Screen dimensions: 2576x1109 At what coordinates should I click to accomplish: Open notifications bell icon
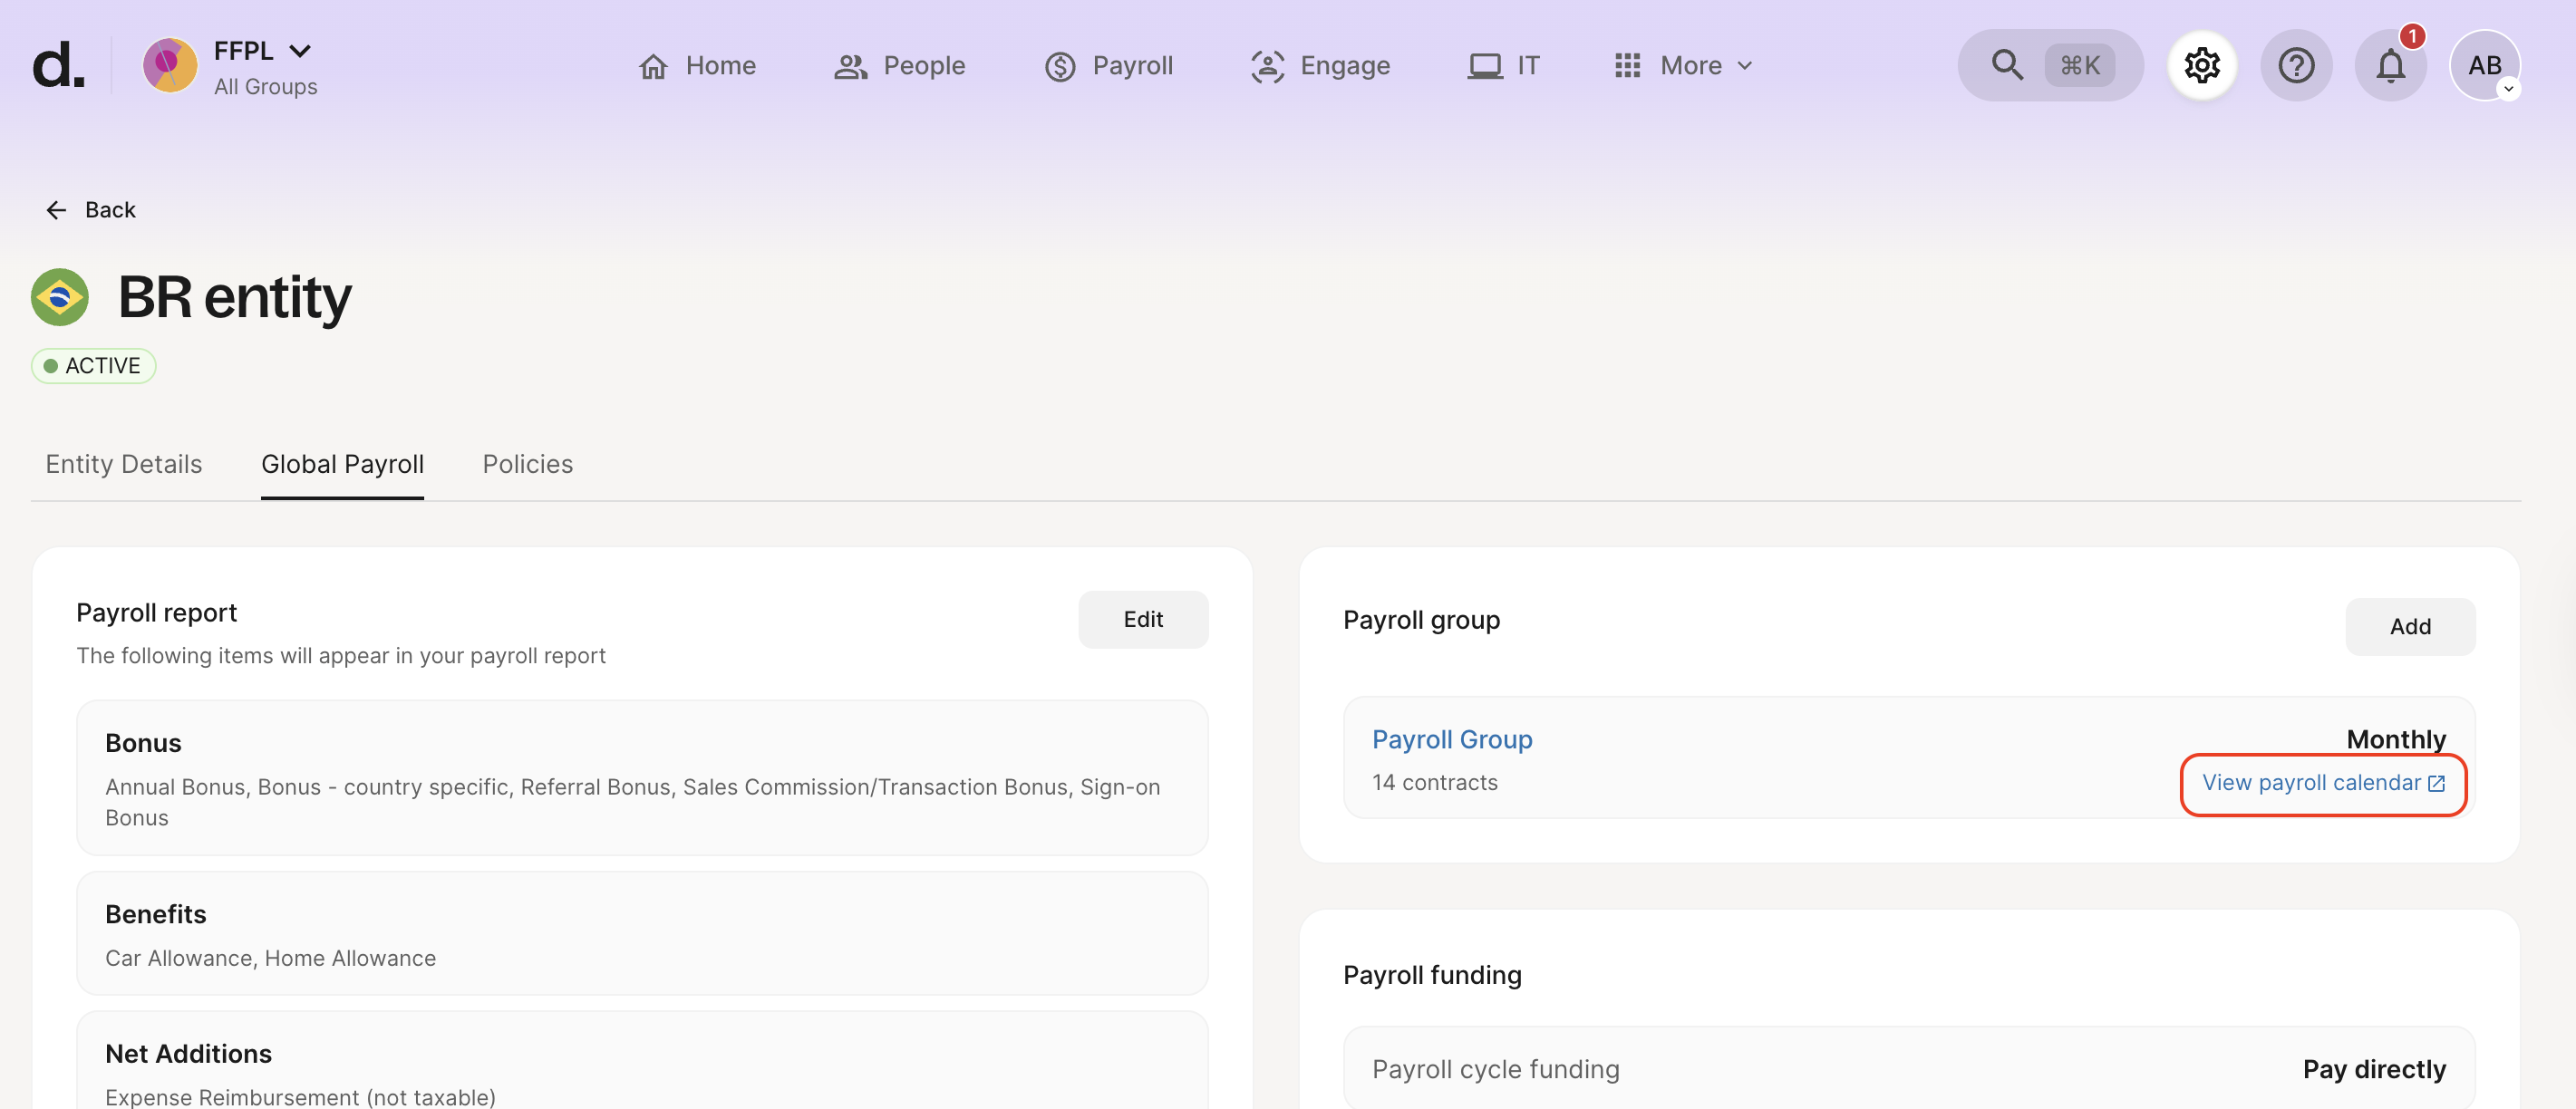[x=2391, y=65]
